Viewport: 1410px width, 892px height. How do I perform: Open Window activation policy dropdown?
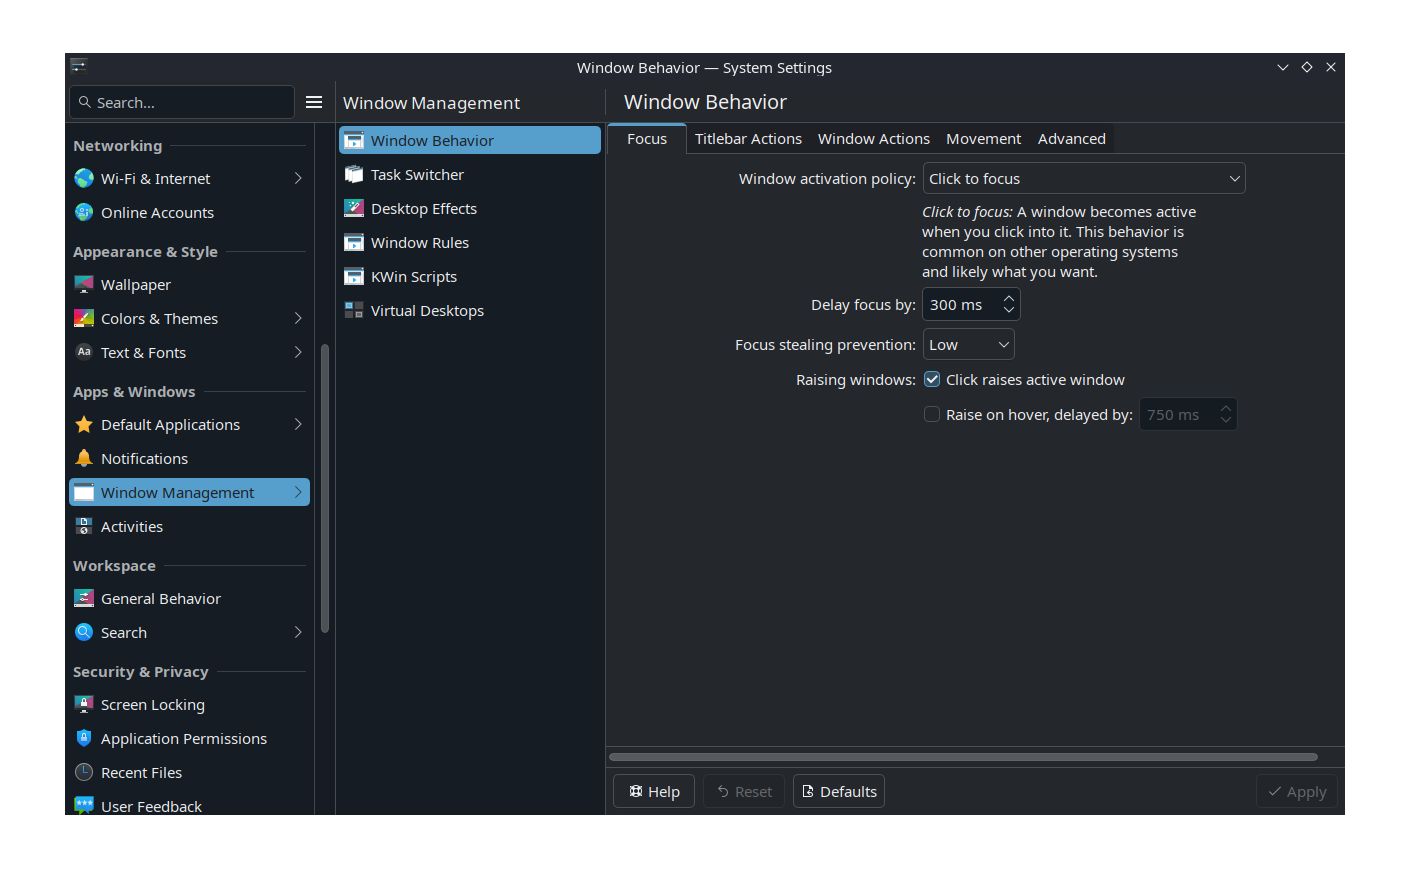(x=1083, y=179)
